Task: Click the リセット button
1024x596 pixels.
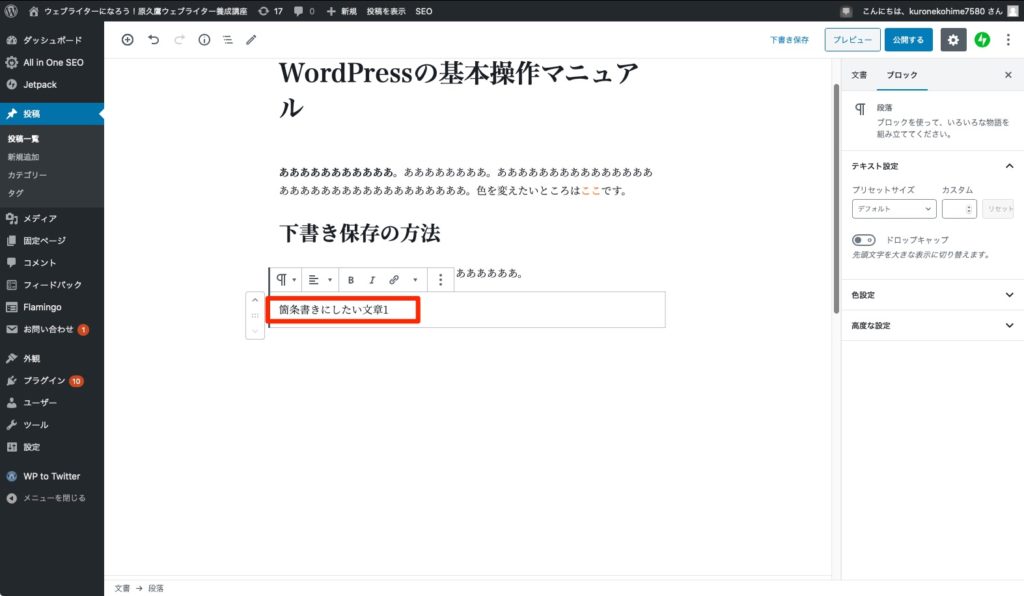Action: 999,209
